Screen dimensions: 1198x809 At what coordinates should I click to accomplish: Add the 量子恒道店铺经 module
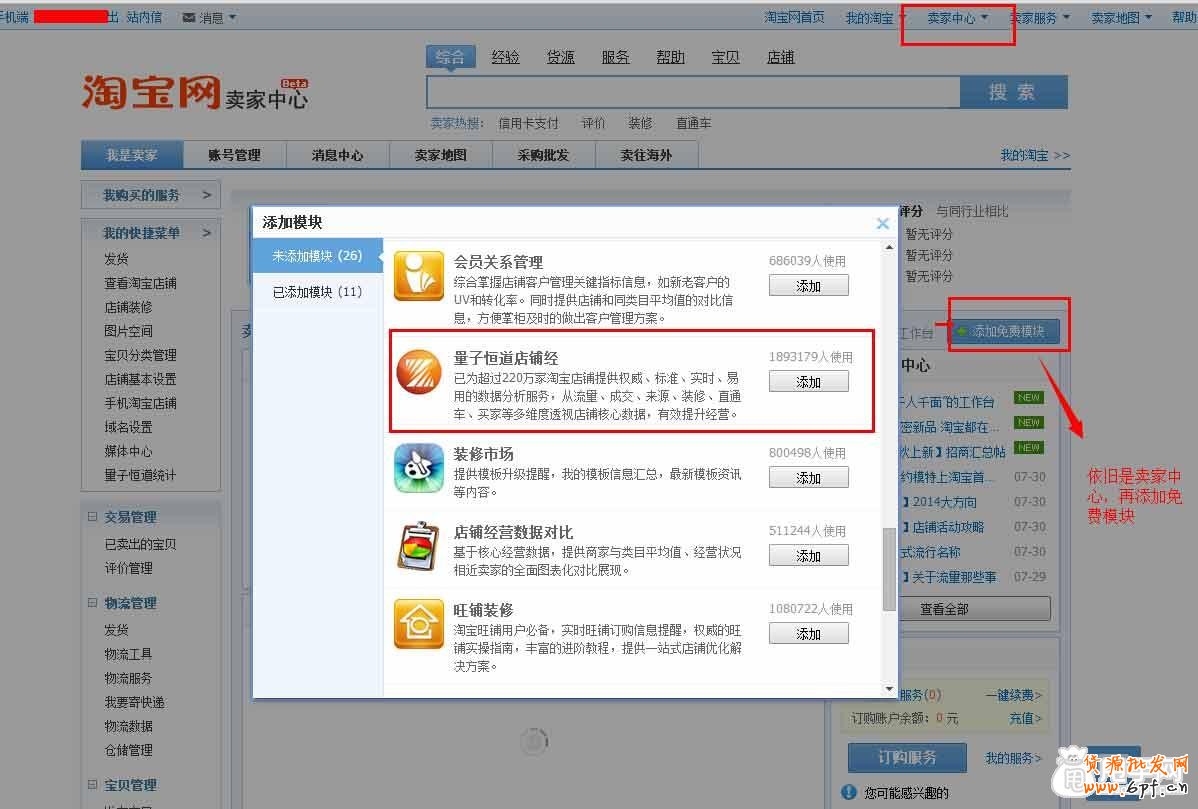(x=808, y=382)
